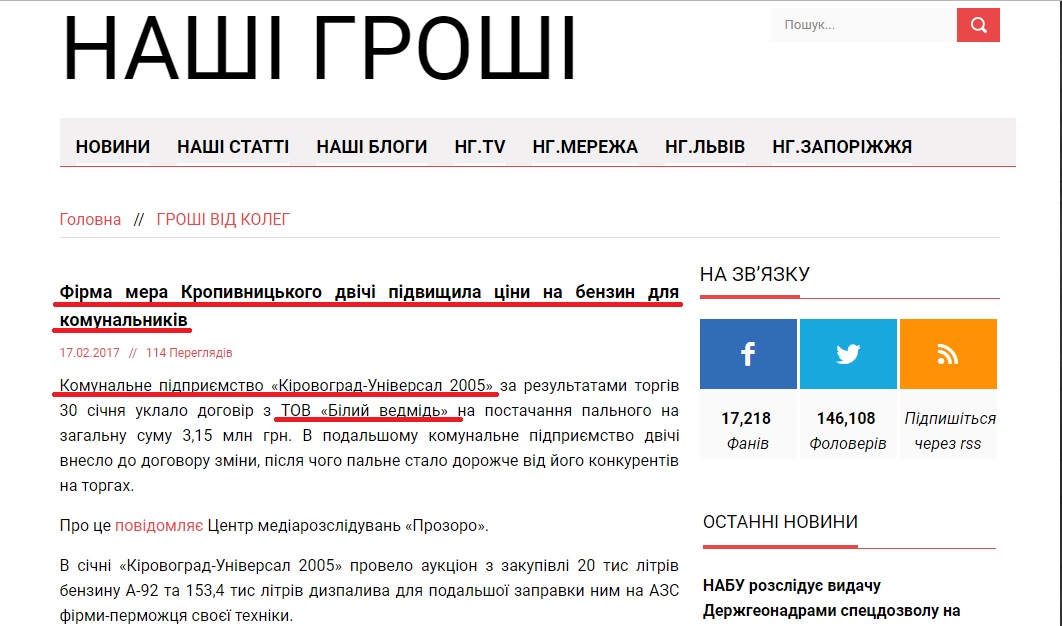
Task: Click the повідомляє hyperlink in article
Action: (159, 526)
